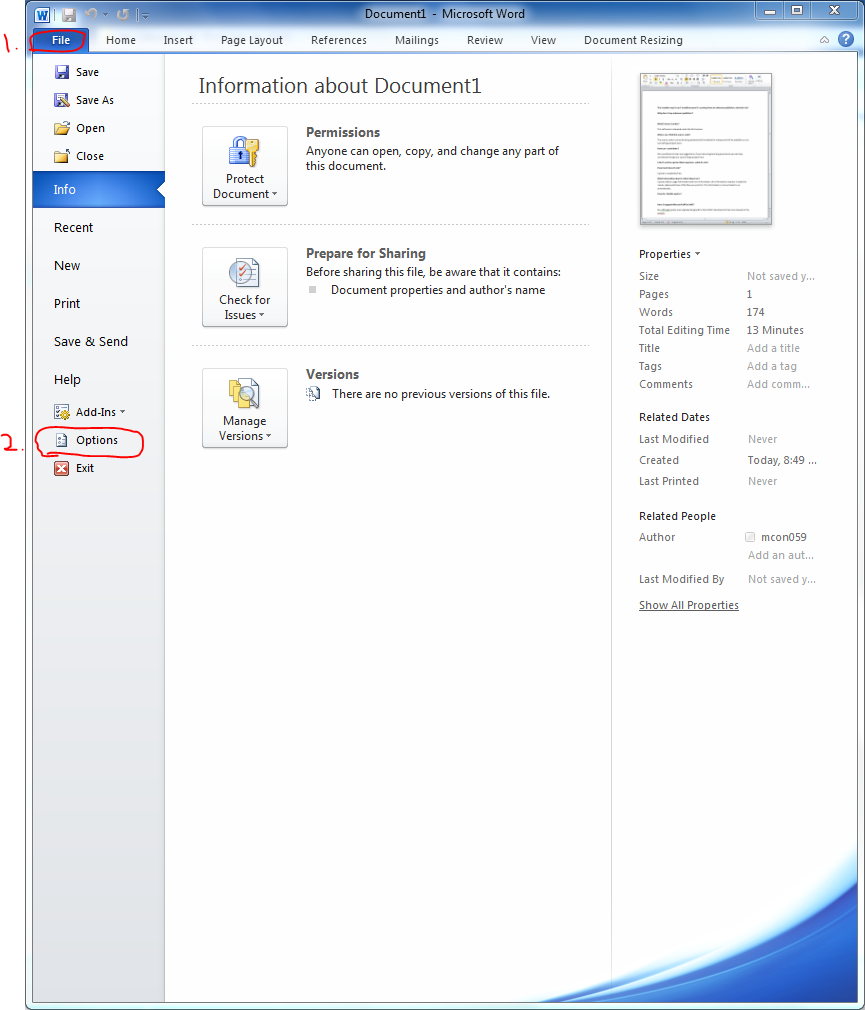
Task: Switch to the Home tab
Action: (121, 40)
